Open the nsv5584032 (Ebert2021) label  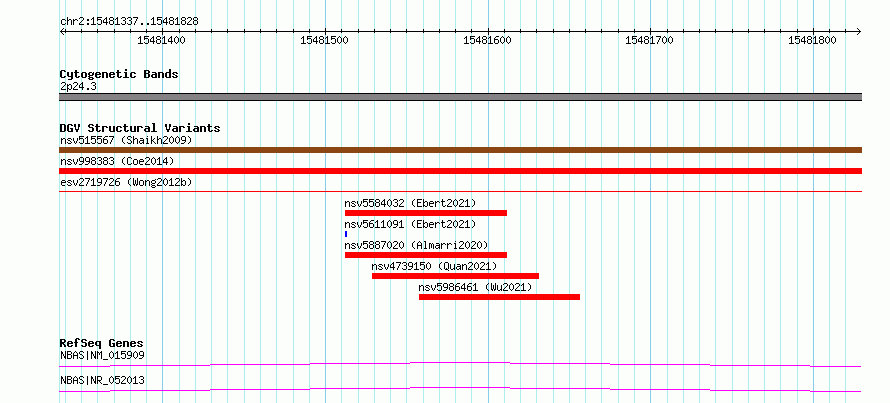410,203
